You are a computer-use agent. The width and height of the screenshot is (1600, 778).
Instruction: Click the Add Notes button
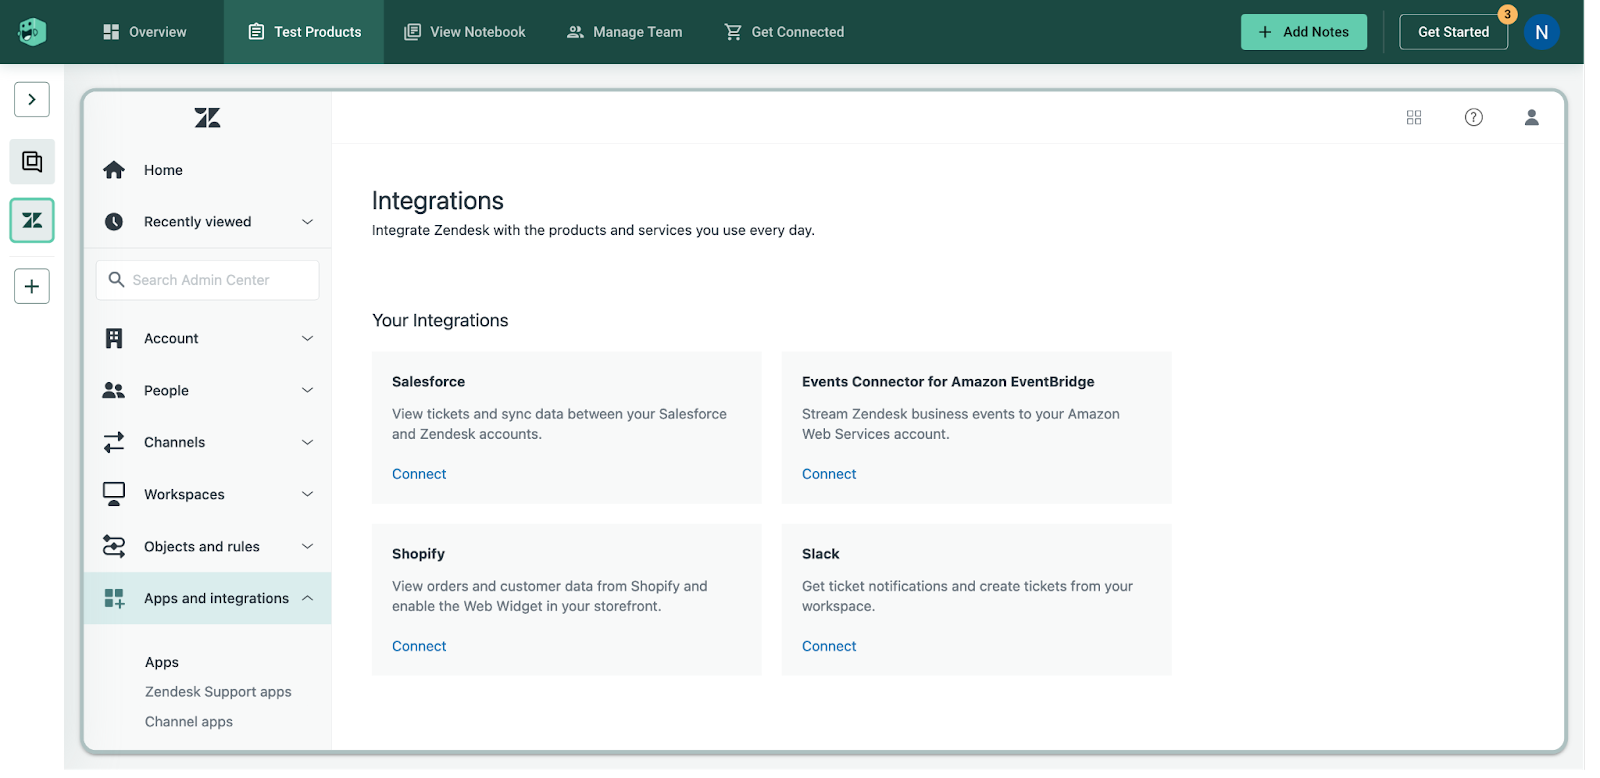(x=1303, y=32)
